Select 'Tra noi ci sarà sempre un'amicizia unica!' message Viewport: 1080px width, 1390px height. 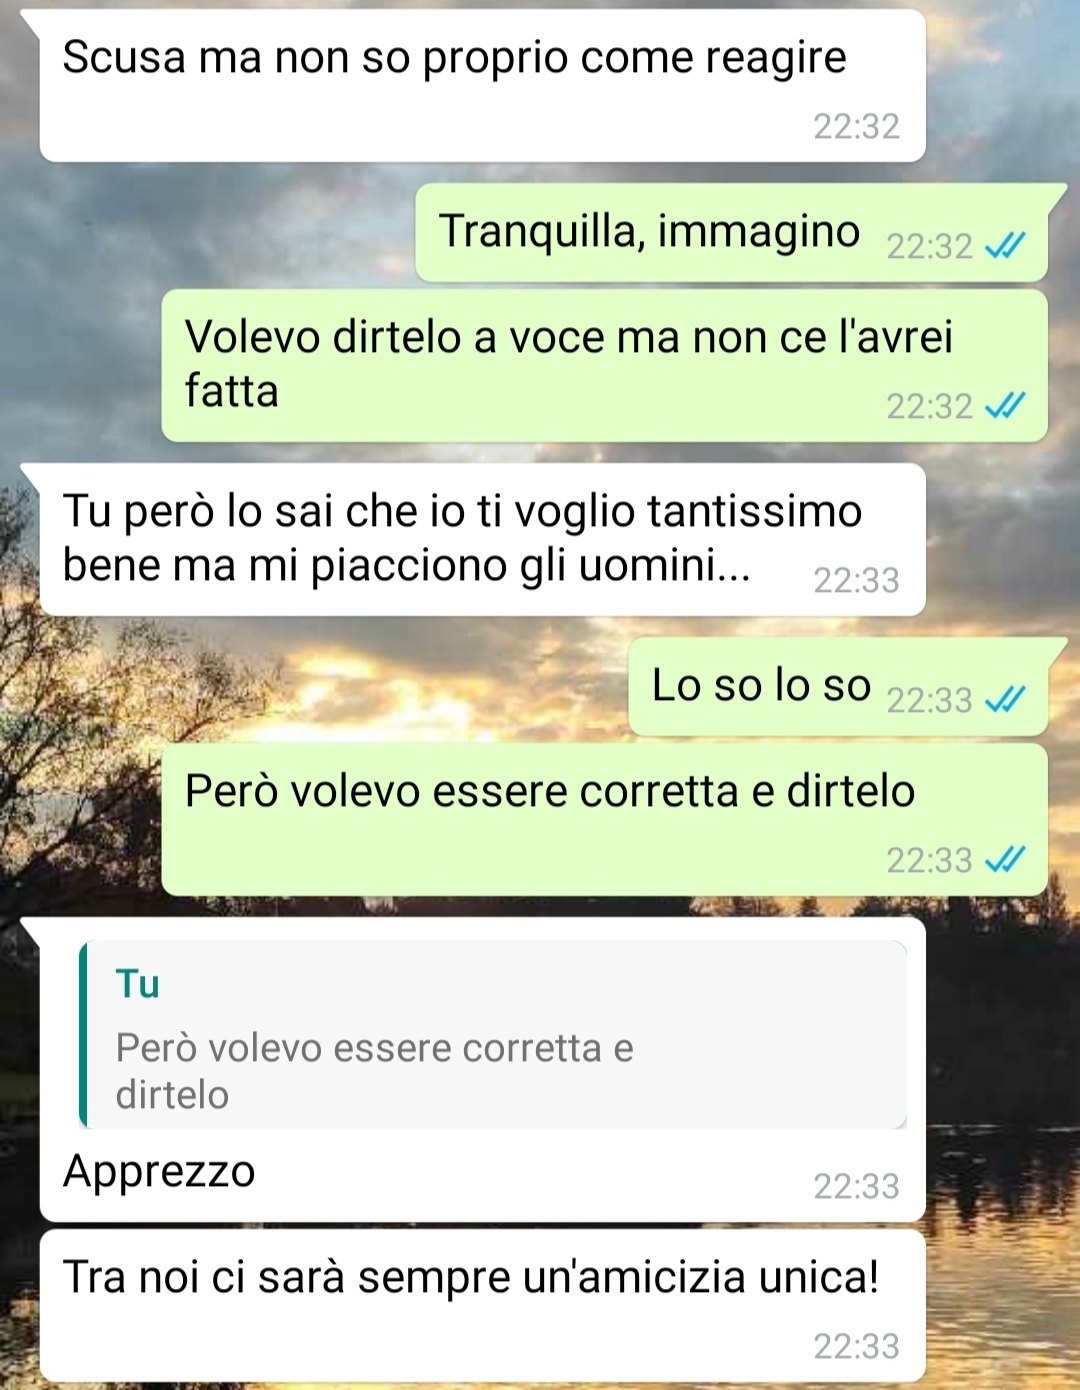[482, 1306]
